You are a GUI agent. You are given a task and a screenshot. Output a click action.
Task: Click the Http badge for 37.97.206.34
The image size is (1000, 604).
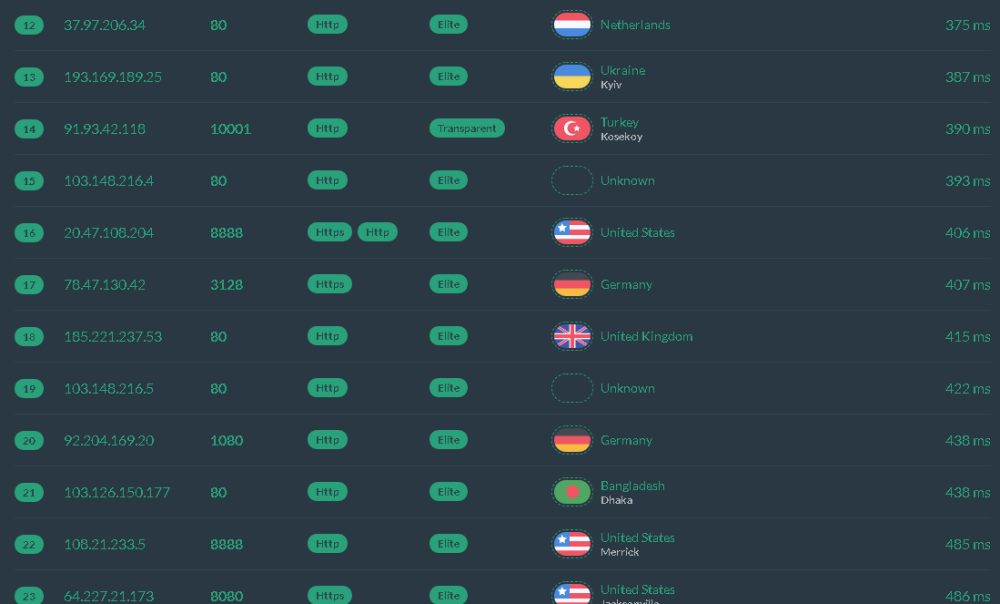(x=327, y=25)
